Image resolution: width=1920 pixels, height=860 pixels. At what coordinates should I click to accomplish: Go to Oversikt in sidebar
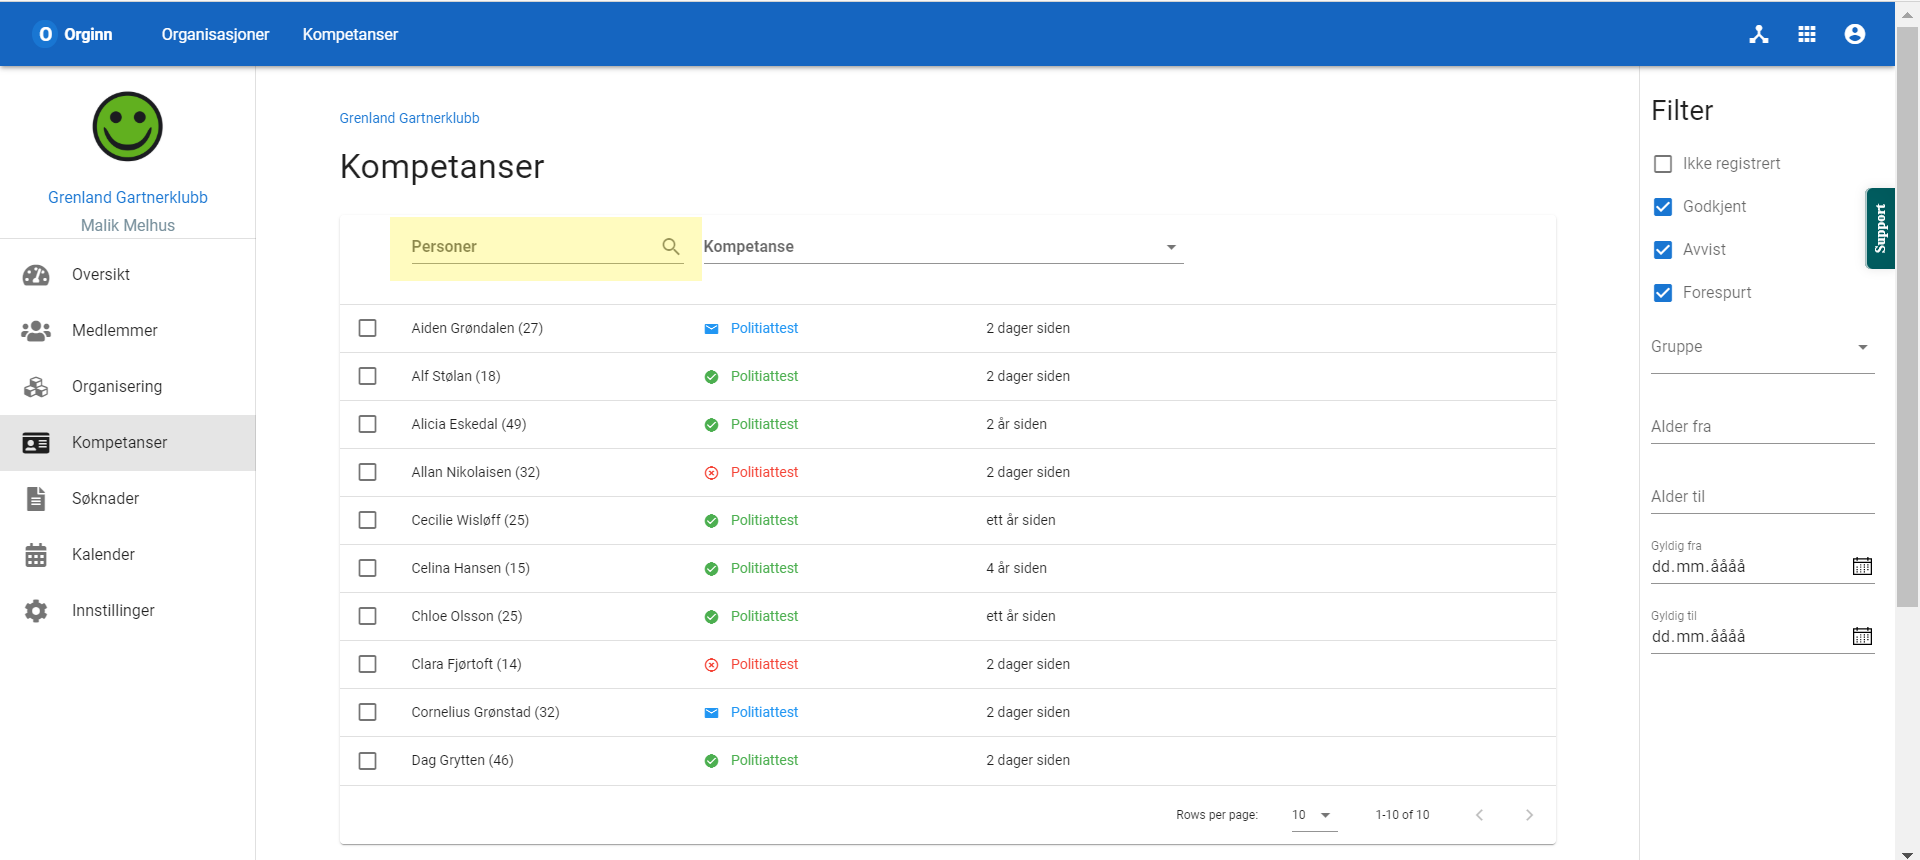point(128,275)
